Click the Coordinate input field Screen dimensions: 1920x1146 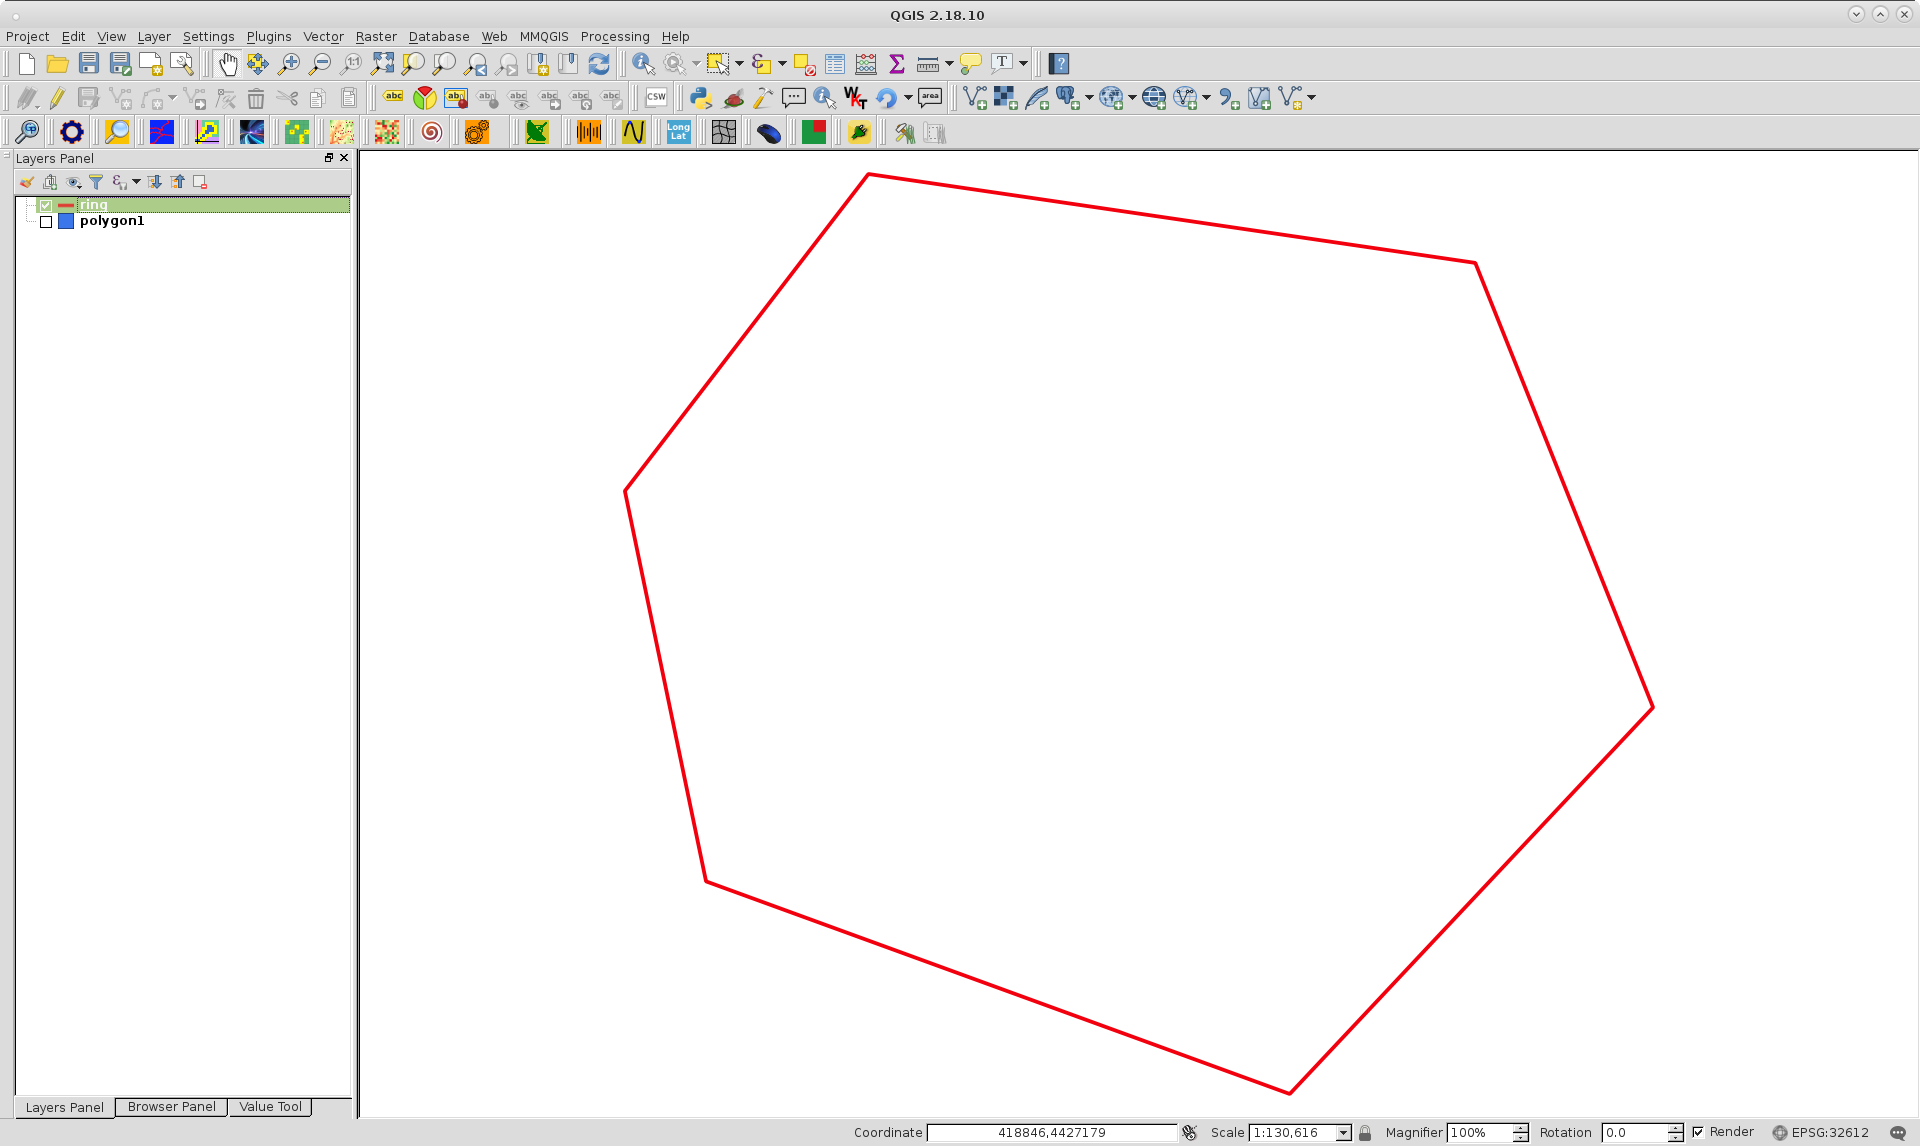pyautogui.click(x=1052, y=1133)
